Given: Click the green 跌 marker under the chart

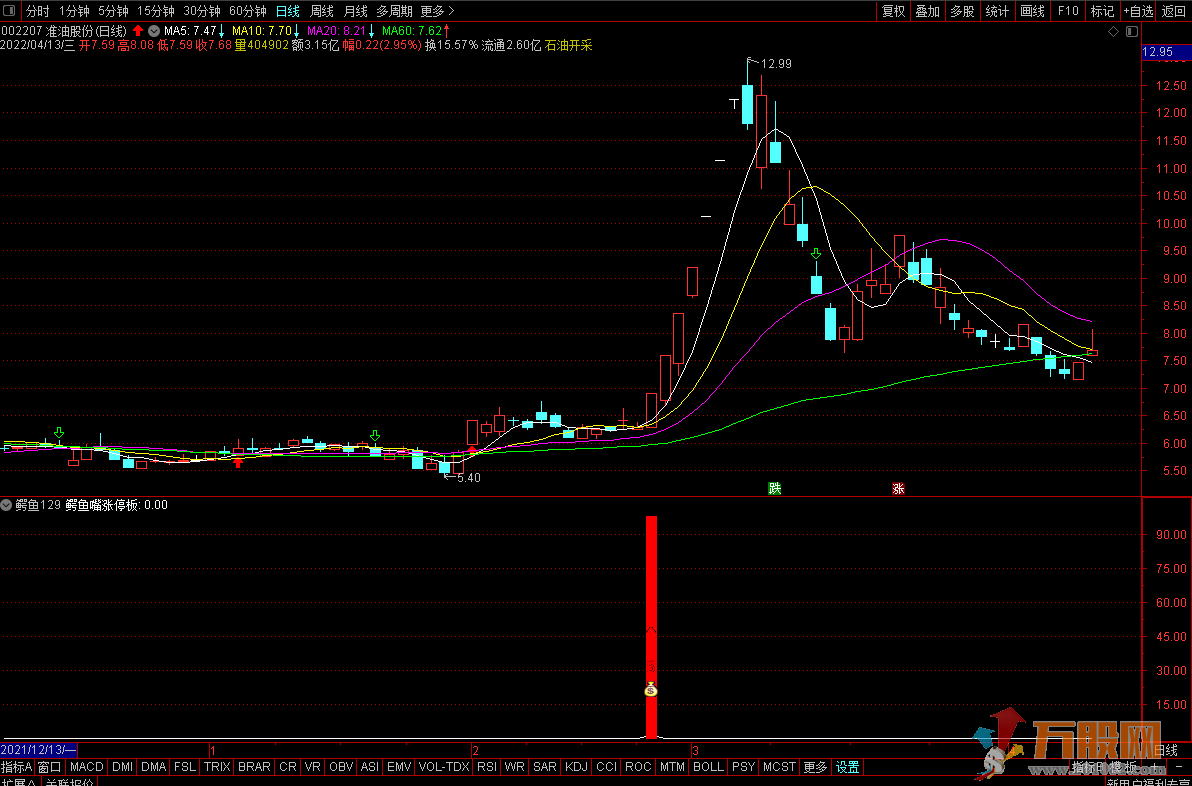Looking at the screenshot, I should point(775,488).
